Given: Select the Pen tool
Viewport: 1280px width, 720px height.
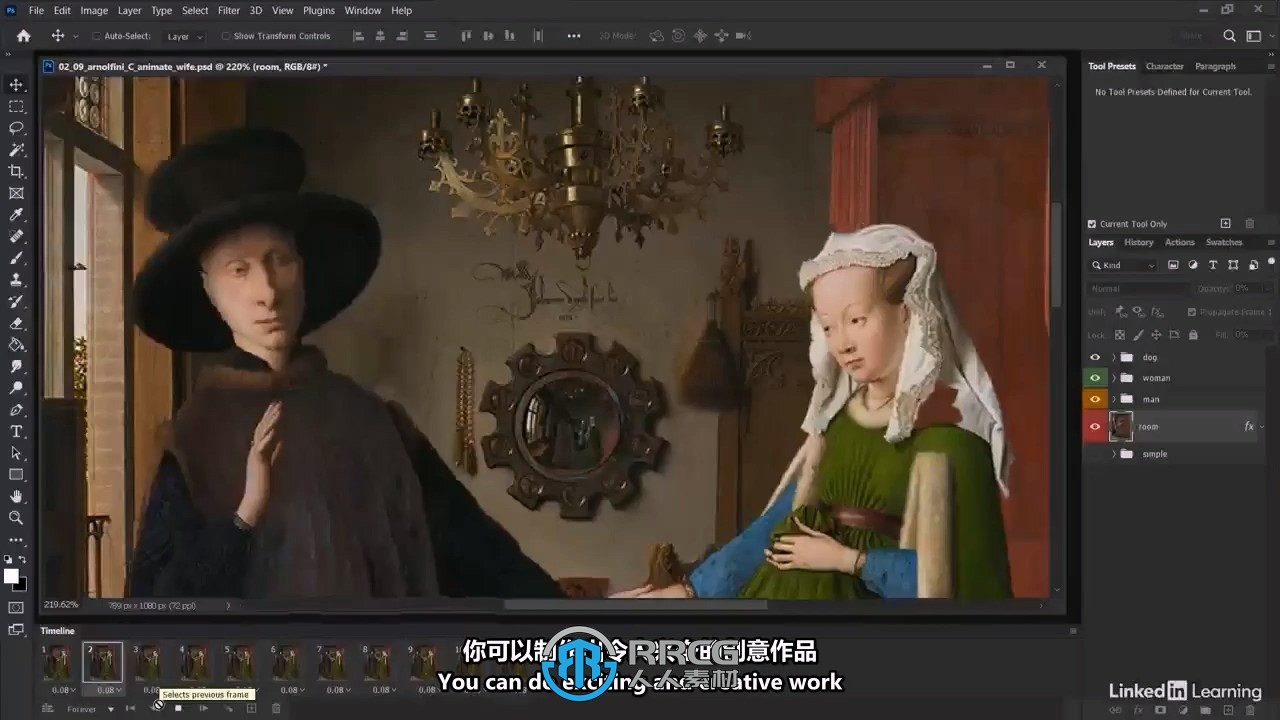Looking at the screenshot, I should click(16, 410).
